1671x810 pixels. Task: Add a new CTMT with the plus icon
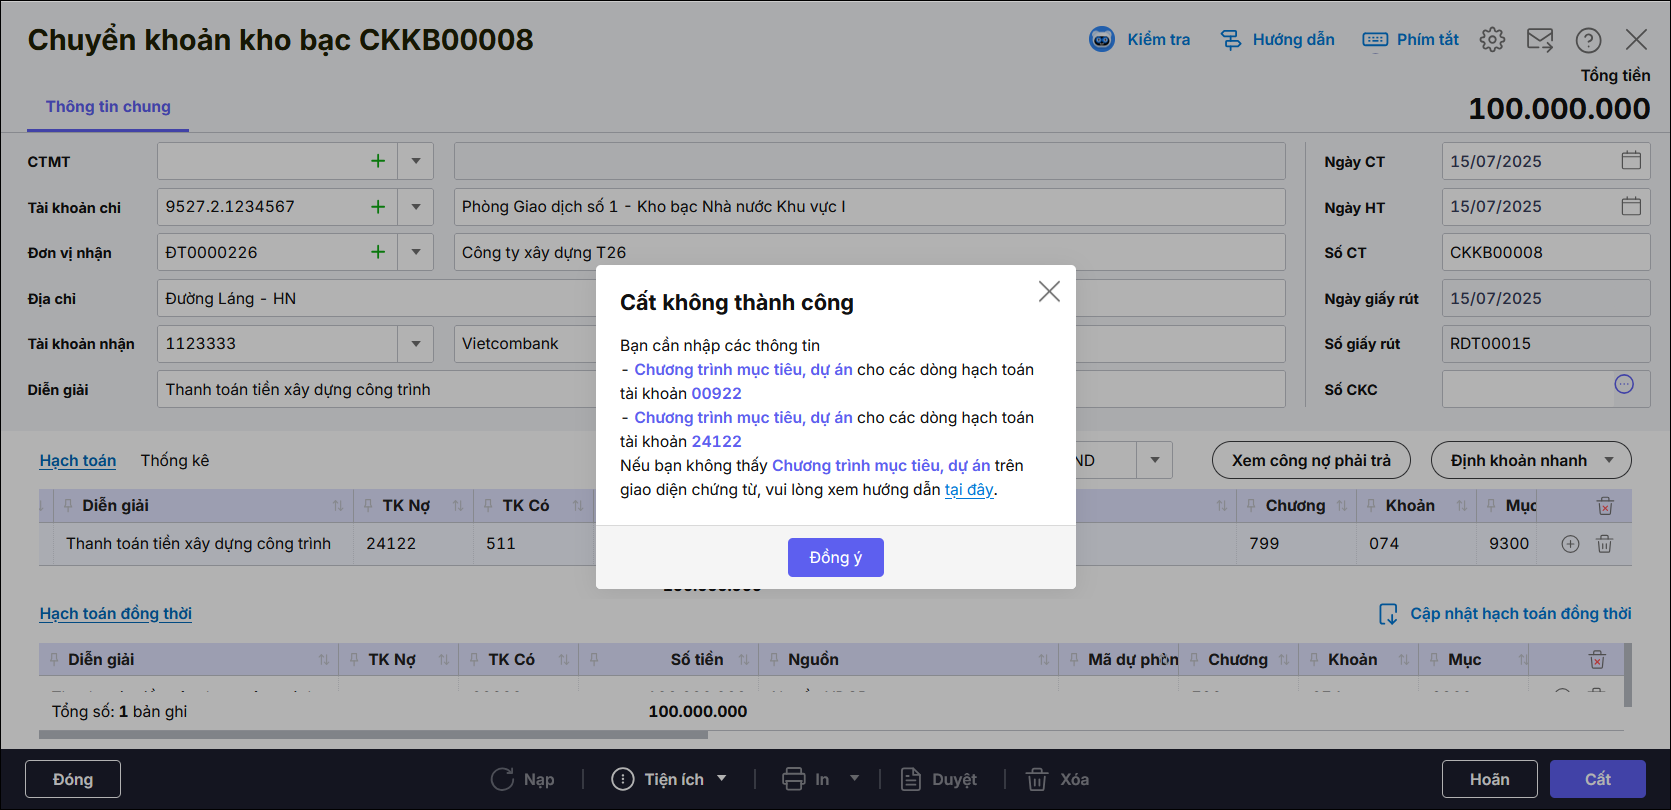(378, 161)
